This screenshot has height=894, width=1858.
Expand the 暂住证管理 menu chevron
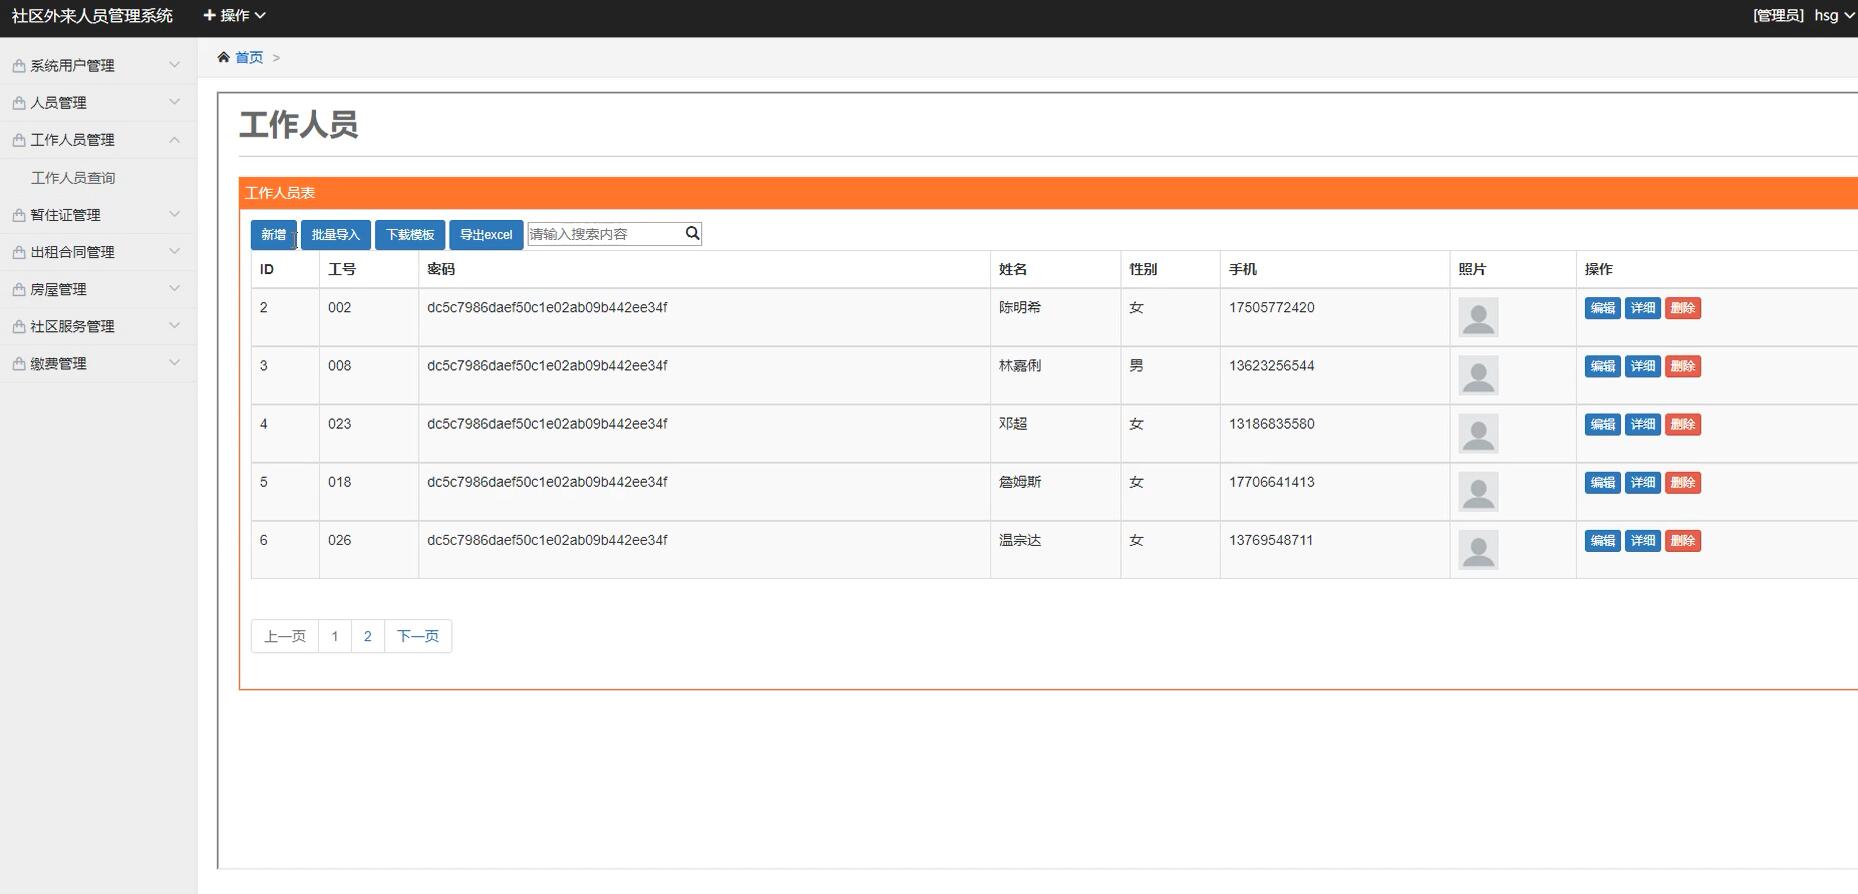coord(174,215)
